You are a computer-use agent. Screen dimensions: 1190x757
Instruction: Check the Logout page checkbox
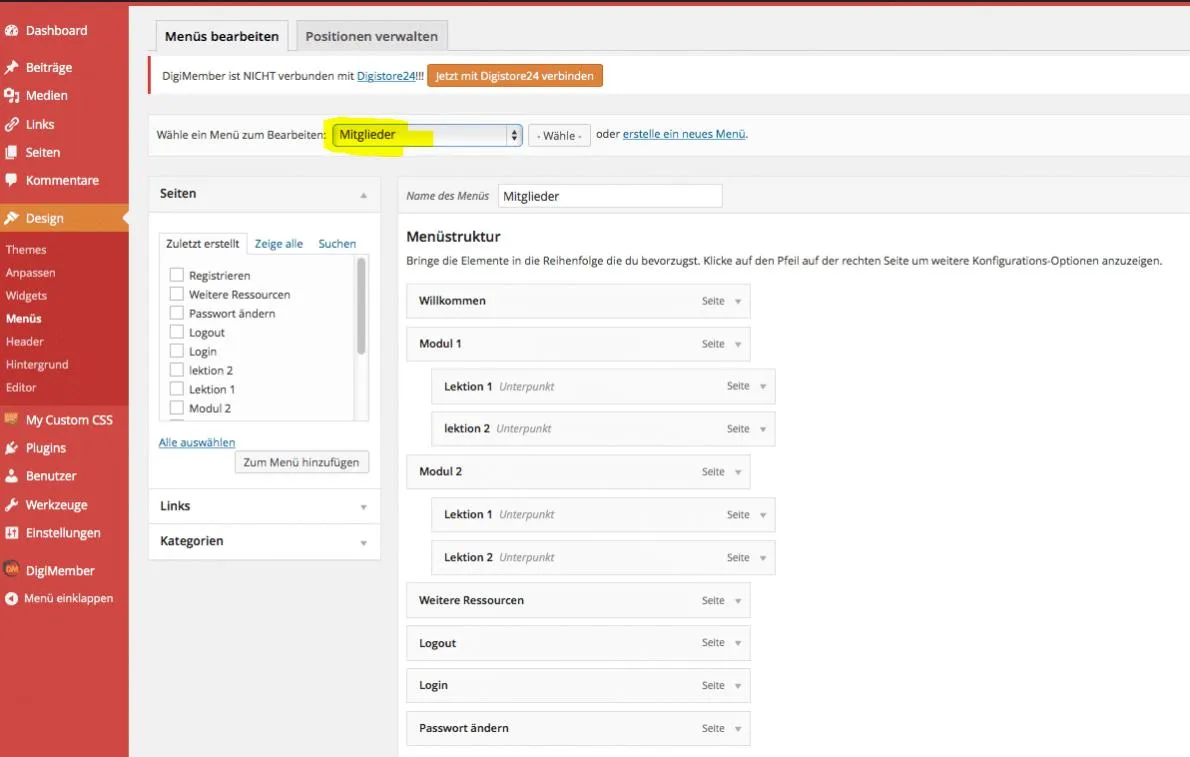pyautogui.click(x=177, y=332)
